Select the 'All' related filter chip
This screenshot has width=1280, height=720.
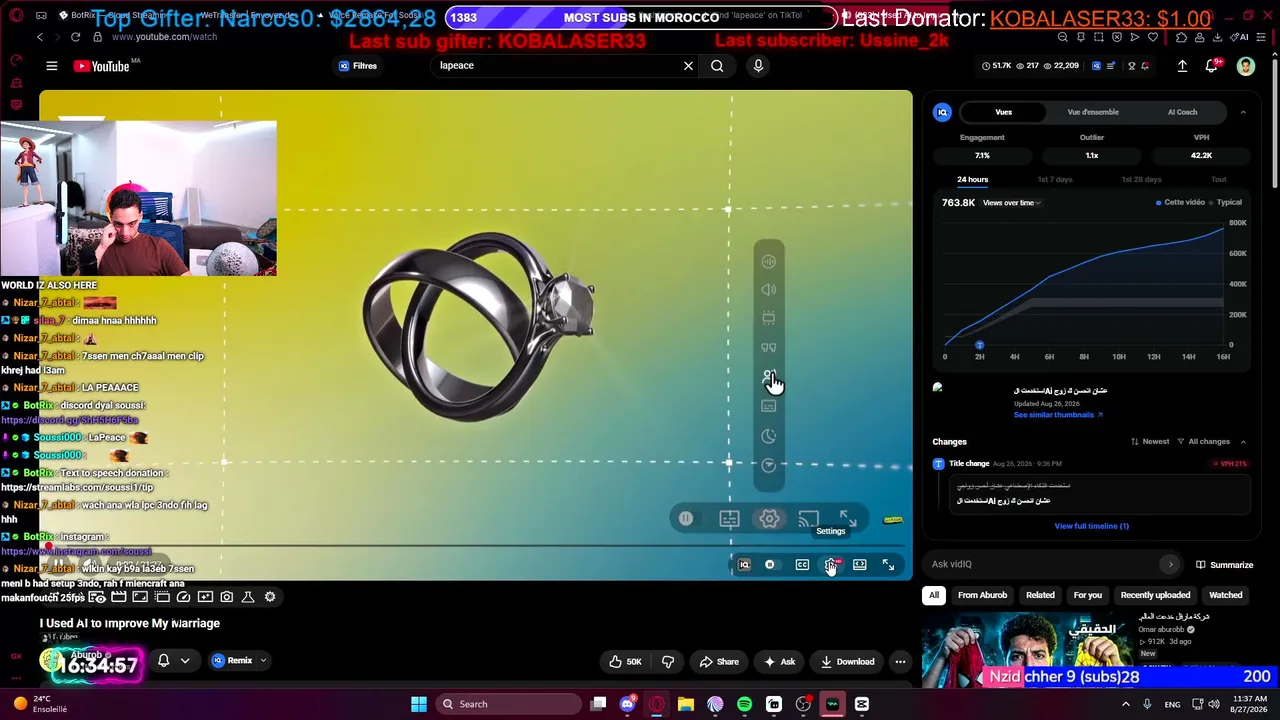934,595
